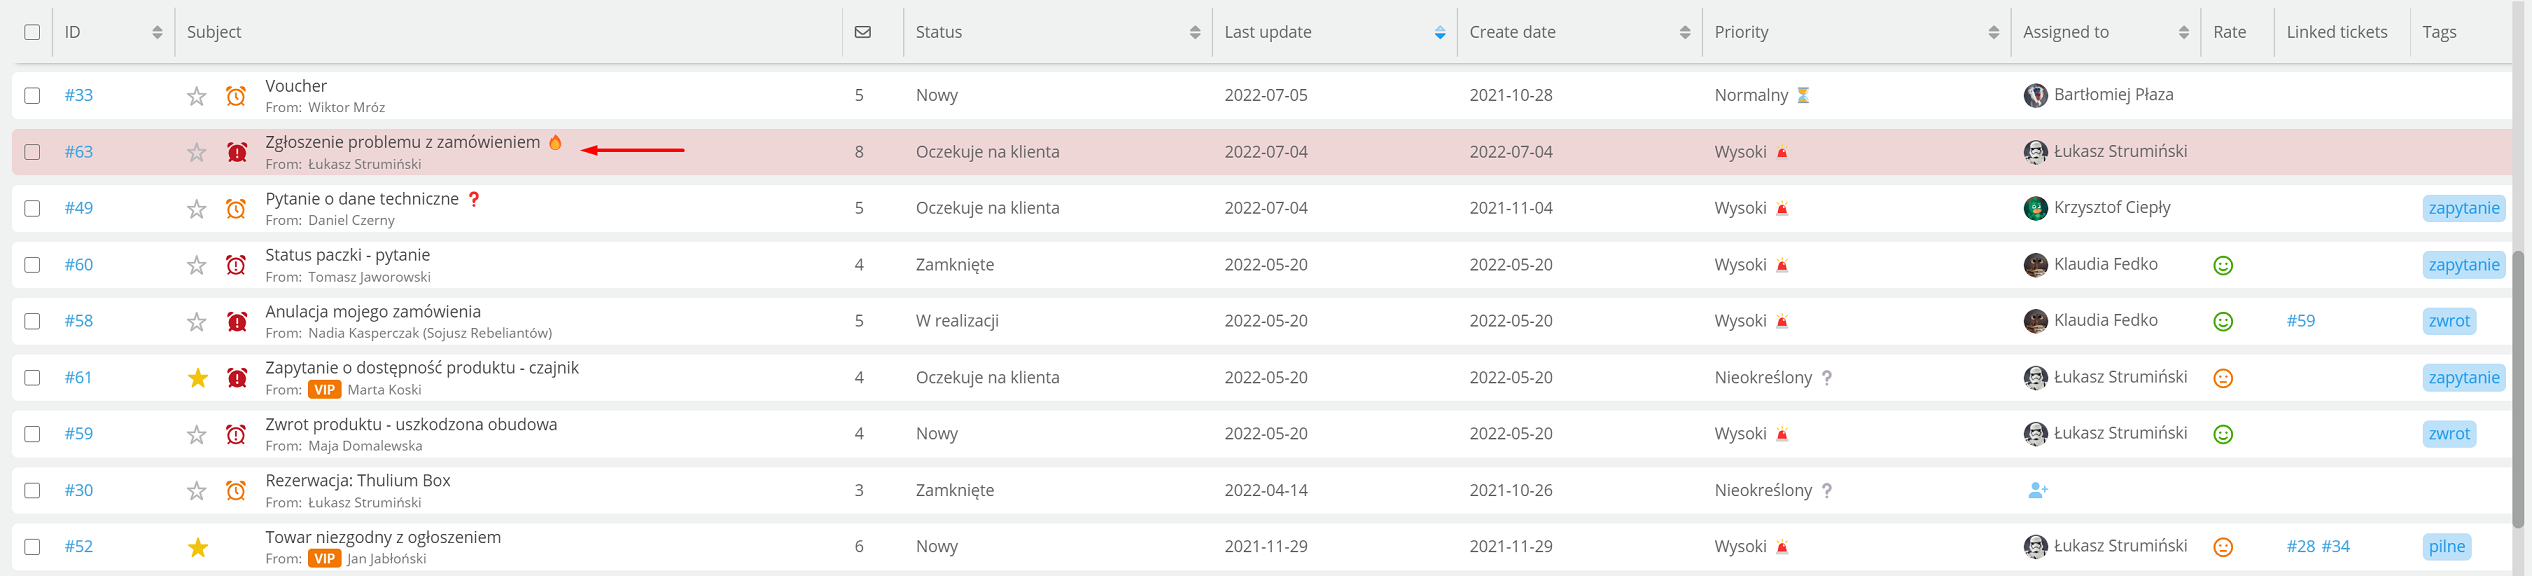The width and height of the screenshot is (2532, 576).
Task: Open ticket link #33
Action: pos(79,95)
